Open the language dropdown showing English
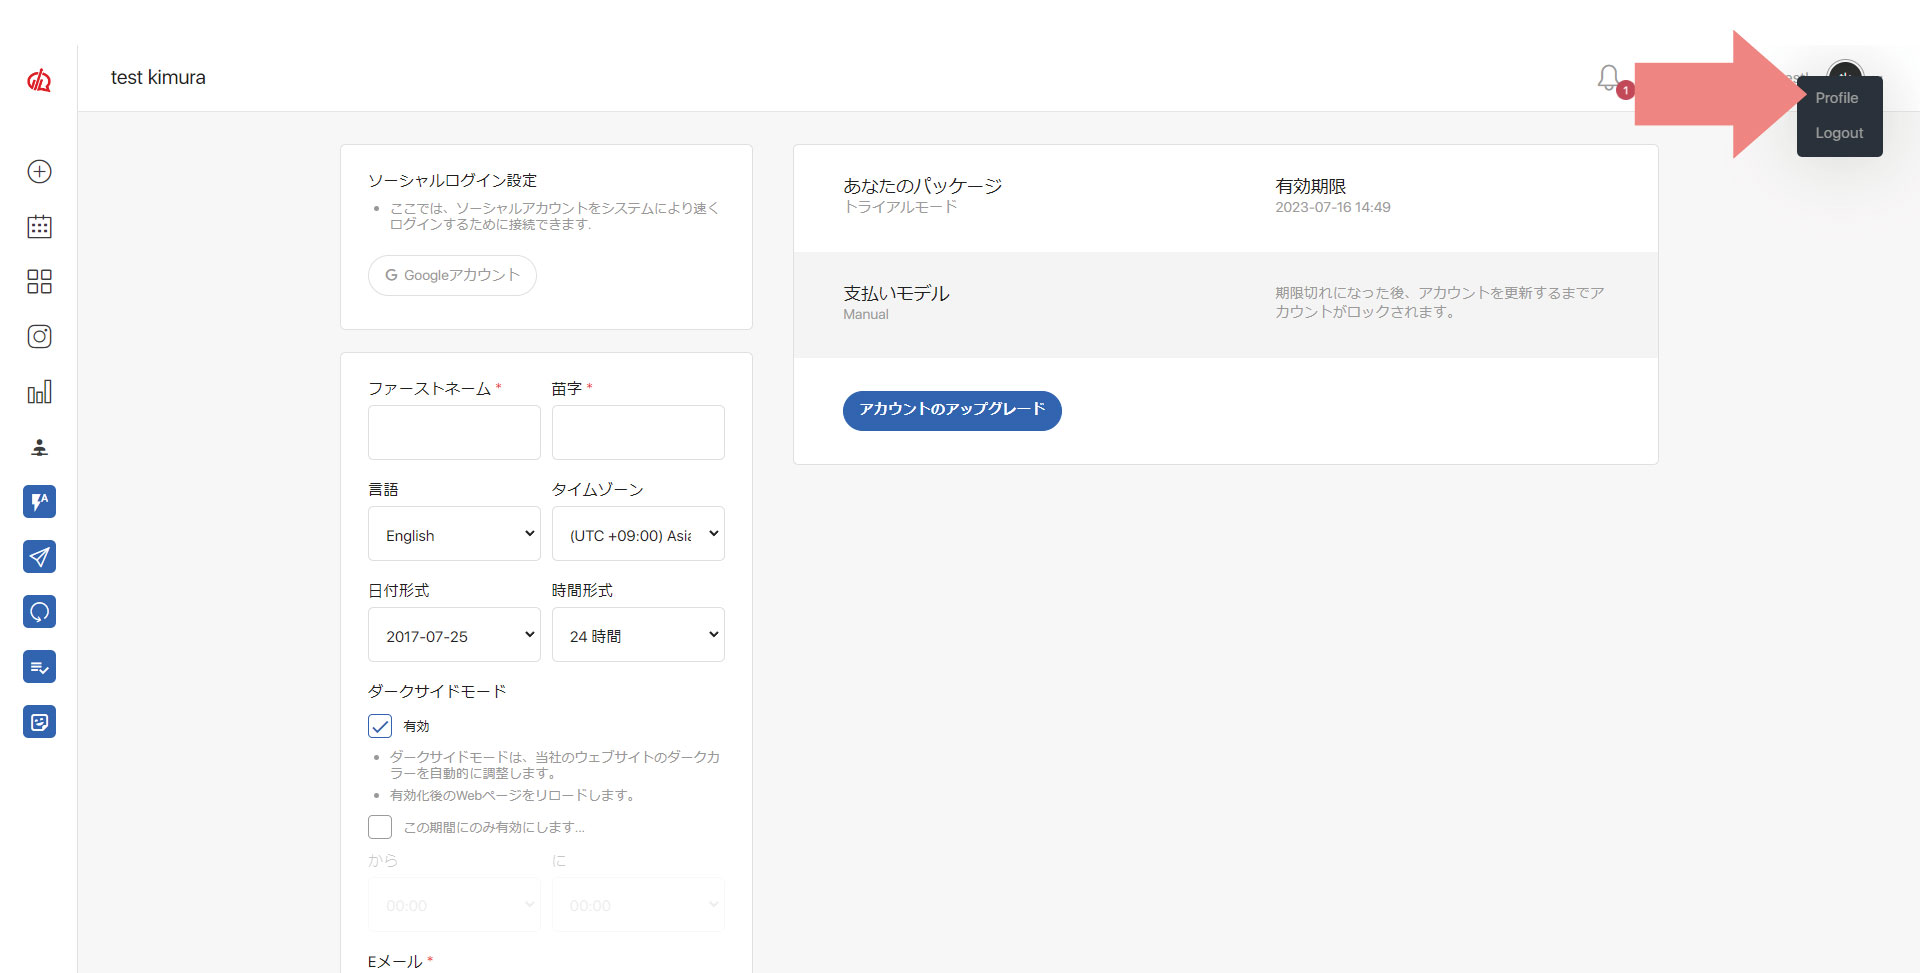Screen dimensions: 1920x973 pos(454,534)
